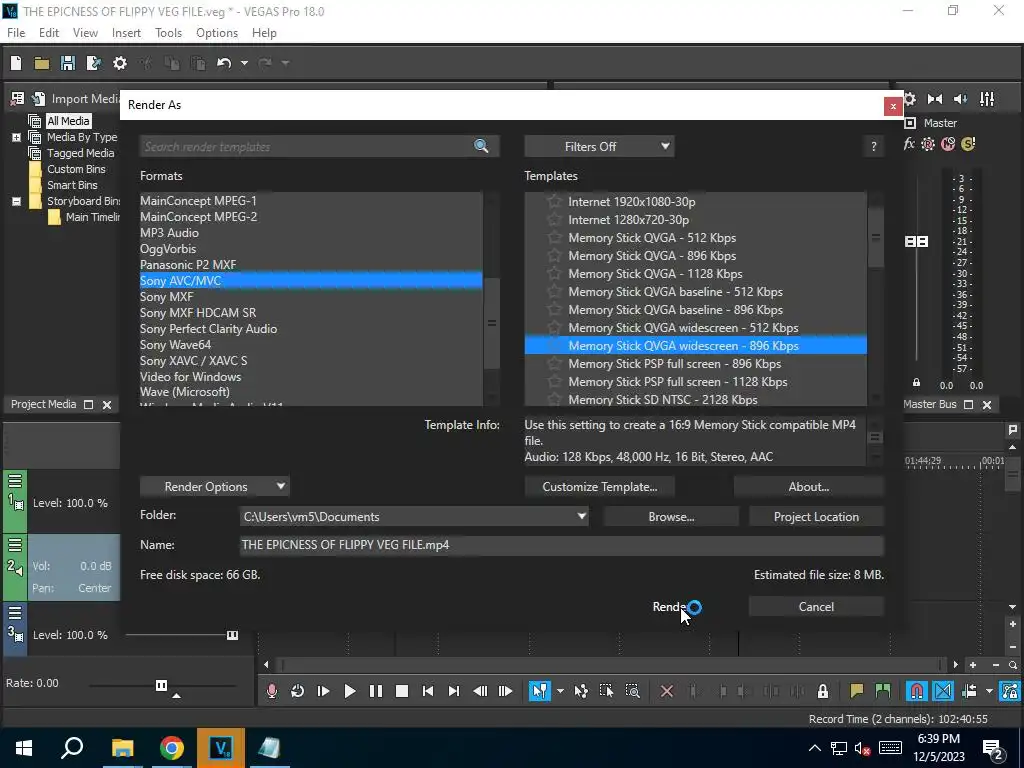Viewport: 1024px width, 768px height.
Task: Open Master Bus audio properties gear
Action: coord(910,99)
